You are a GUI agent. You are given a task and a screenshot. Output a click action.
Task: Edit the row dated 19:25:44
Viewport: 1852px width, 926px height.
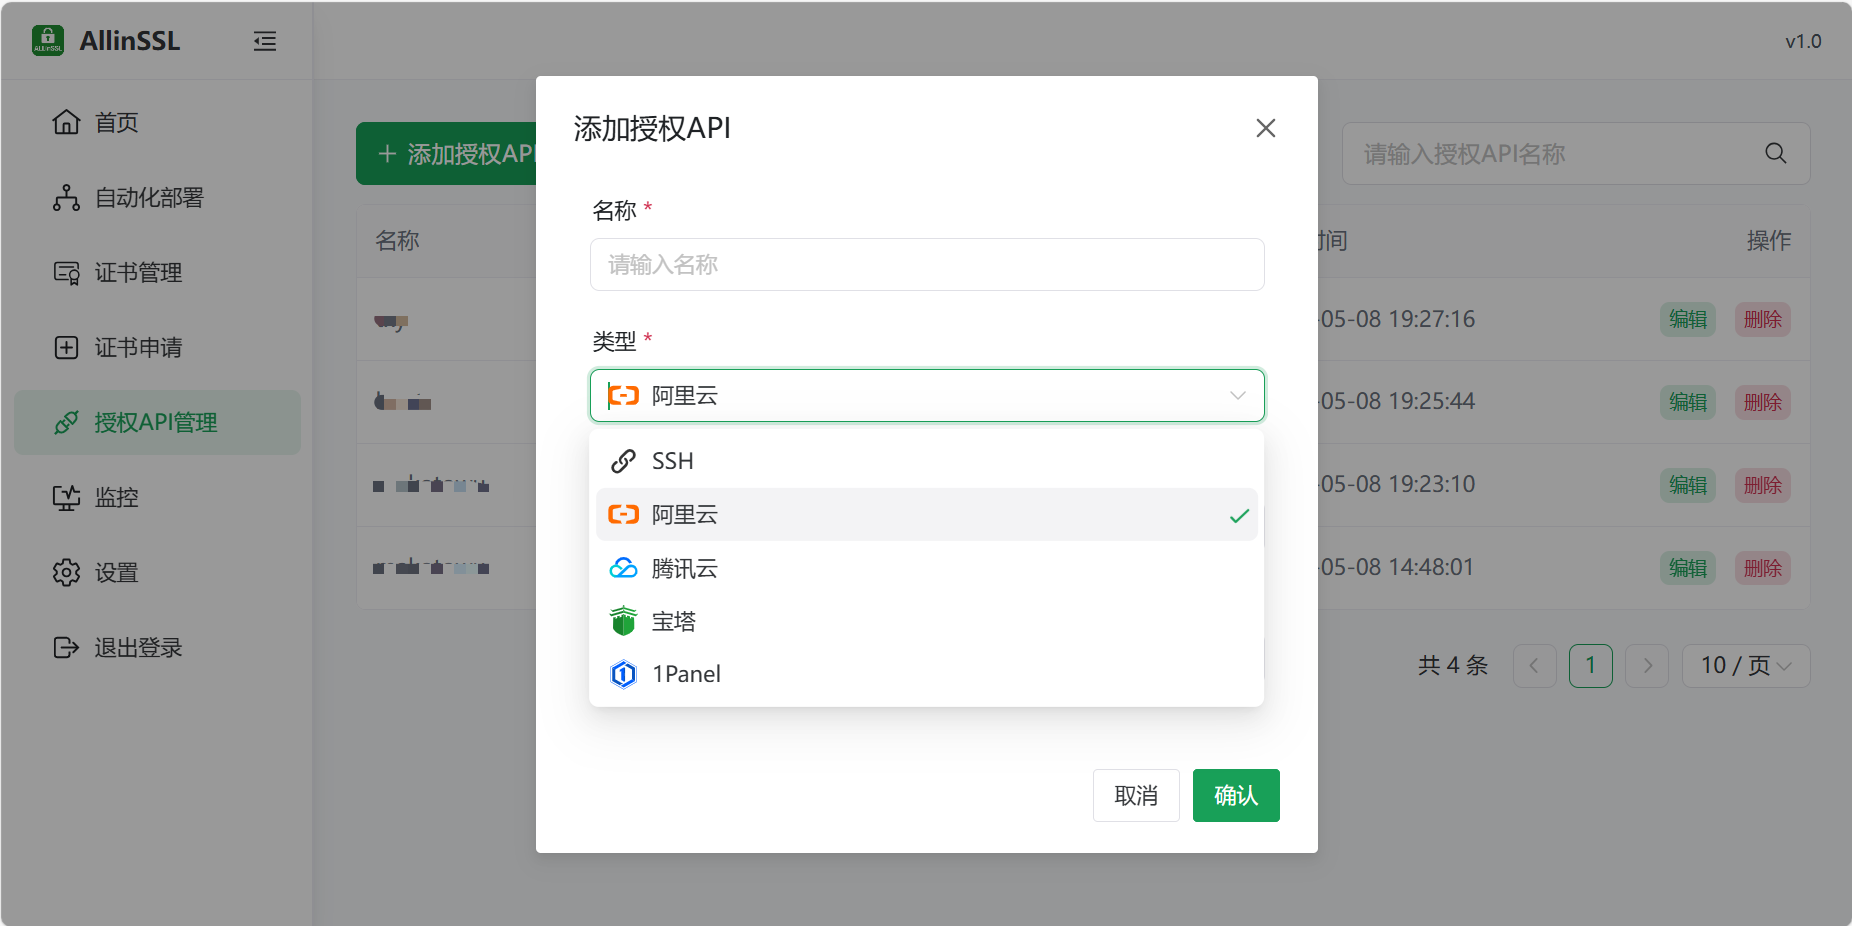pyautogui.click(x=1688, y=402)
